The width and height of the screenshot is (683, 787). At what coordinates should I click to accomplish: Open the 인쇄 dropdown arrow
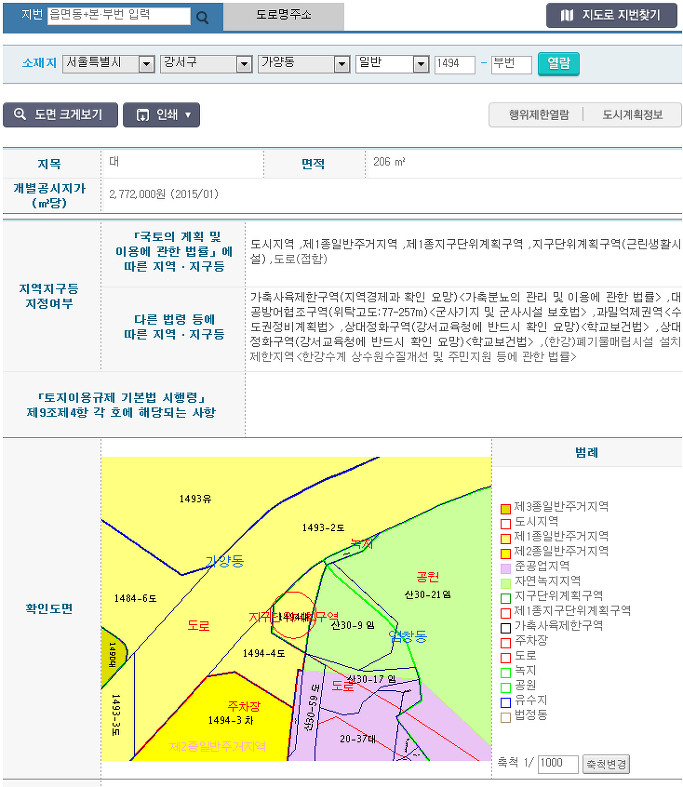(188, 115)
